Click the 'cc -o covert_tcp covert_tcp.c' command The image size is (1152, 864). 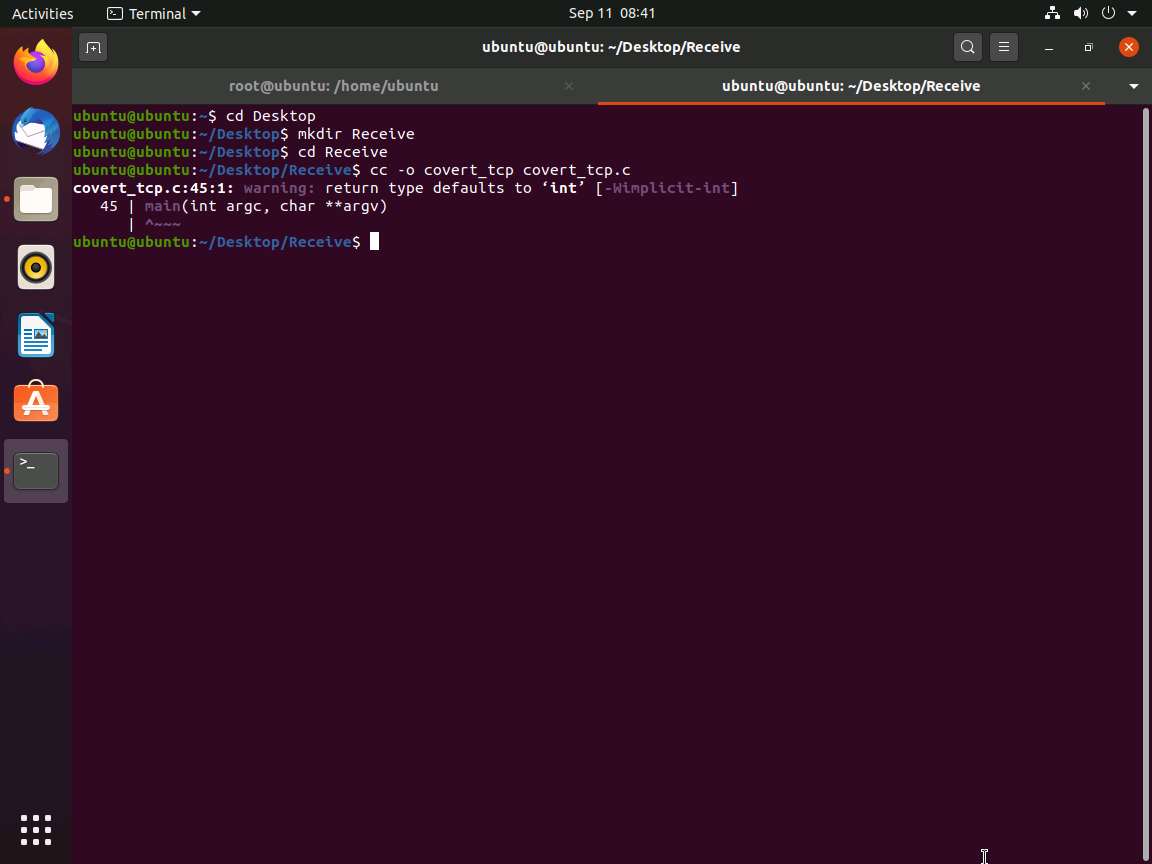click(x=500, y=170)
